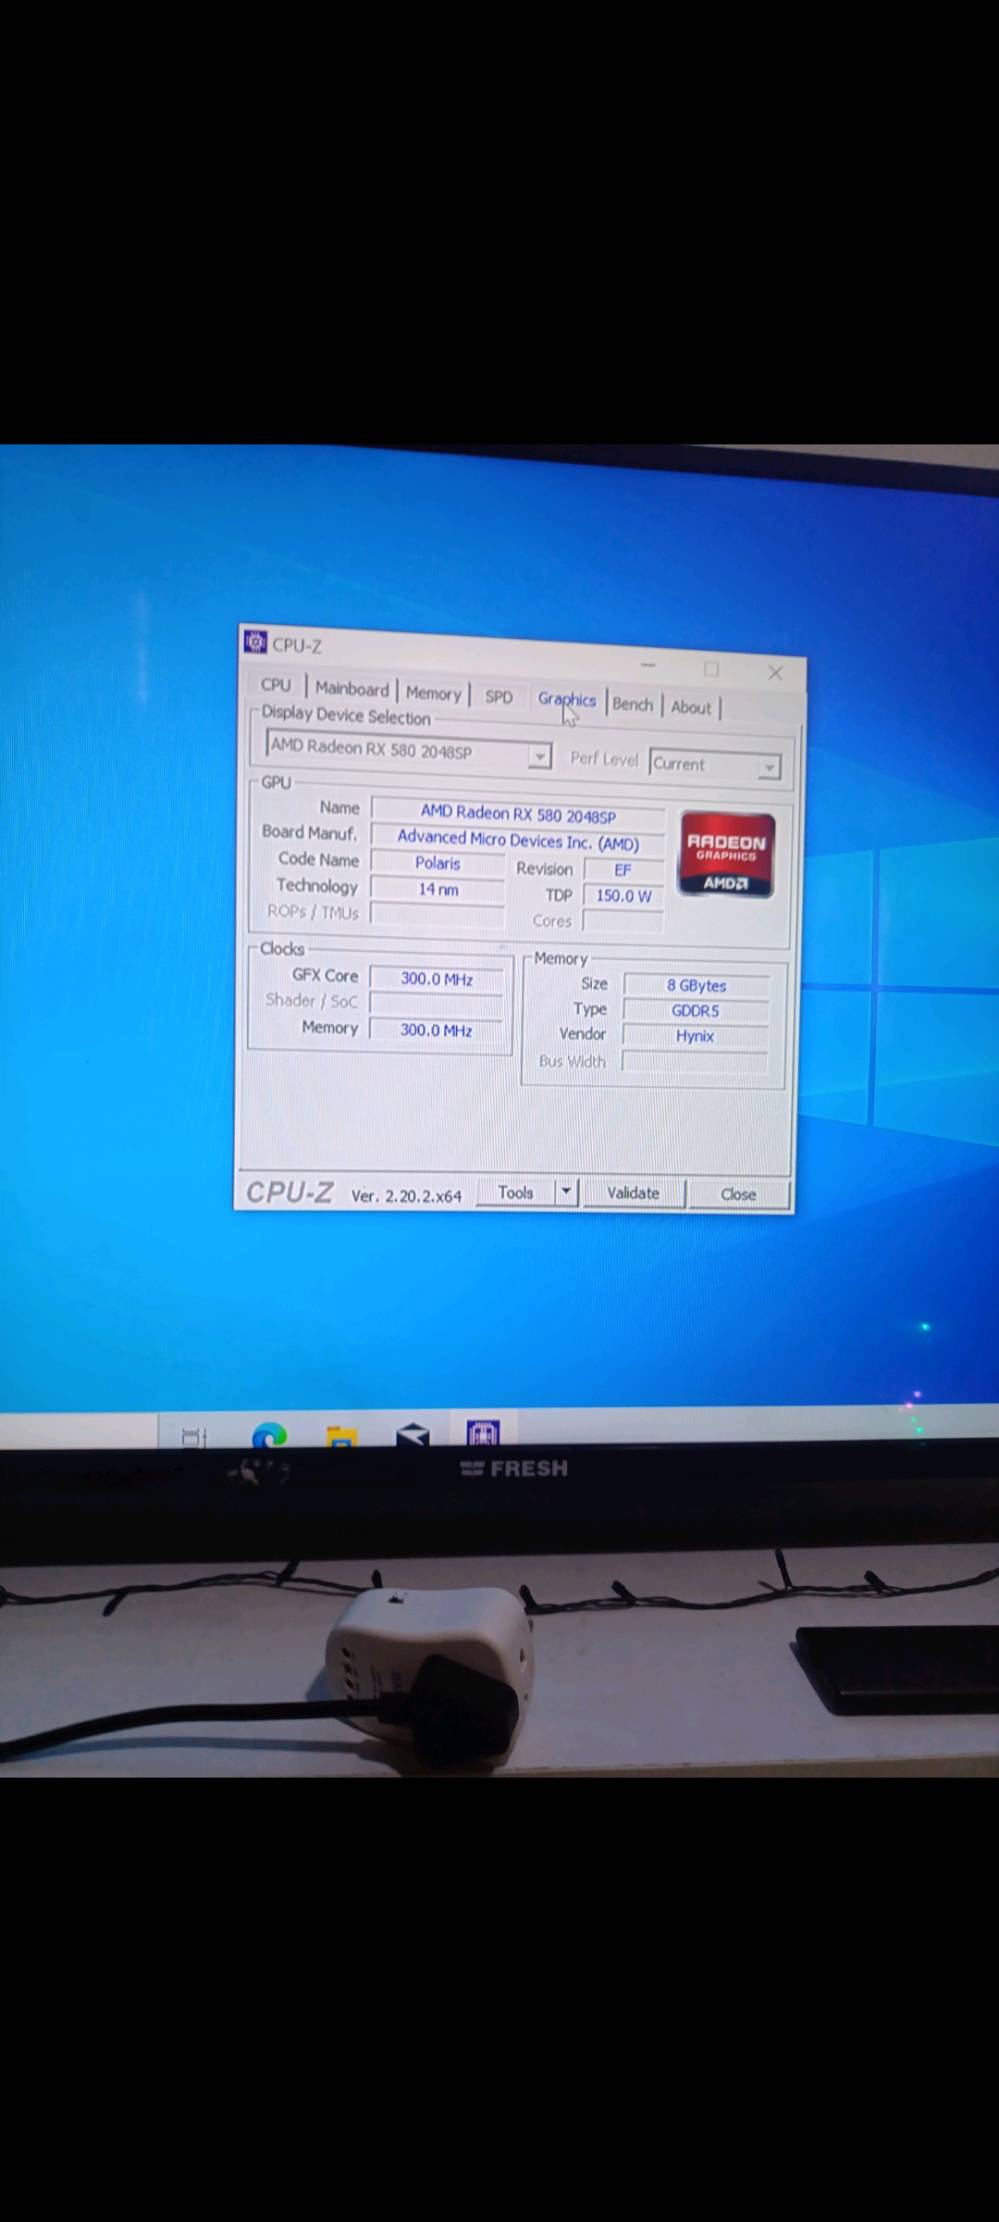
Task: Select the Graphics tab
Action: (567, 700)
